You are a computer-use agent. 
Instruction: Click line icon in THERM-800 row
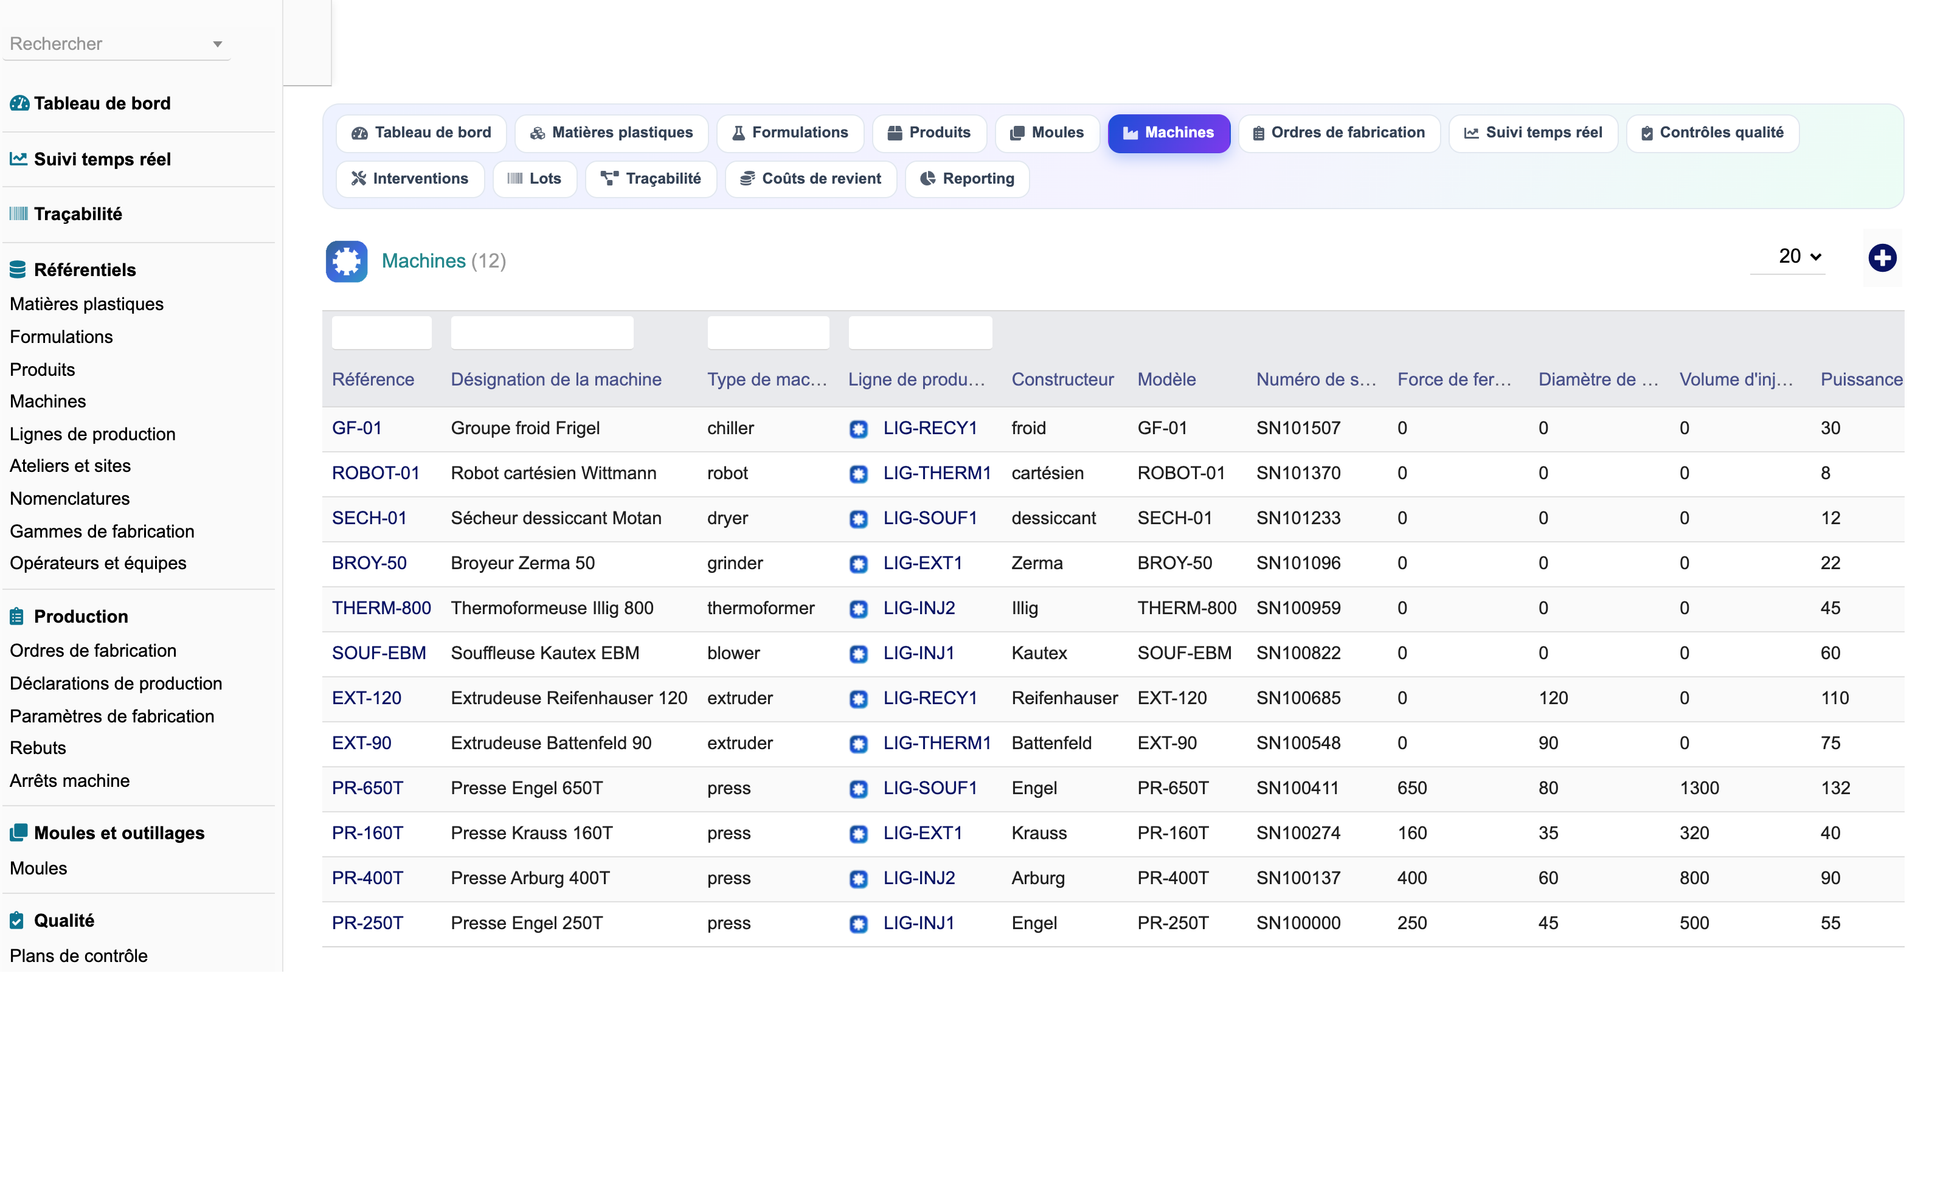coord(858,609)
